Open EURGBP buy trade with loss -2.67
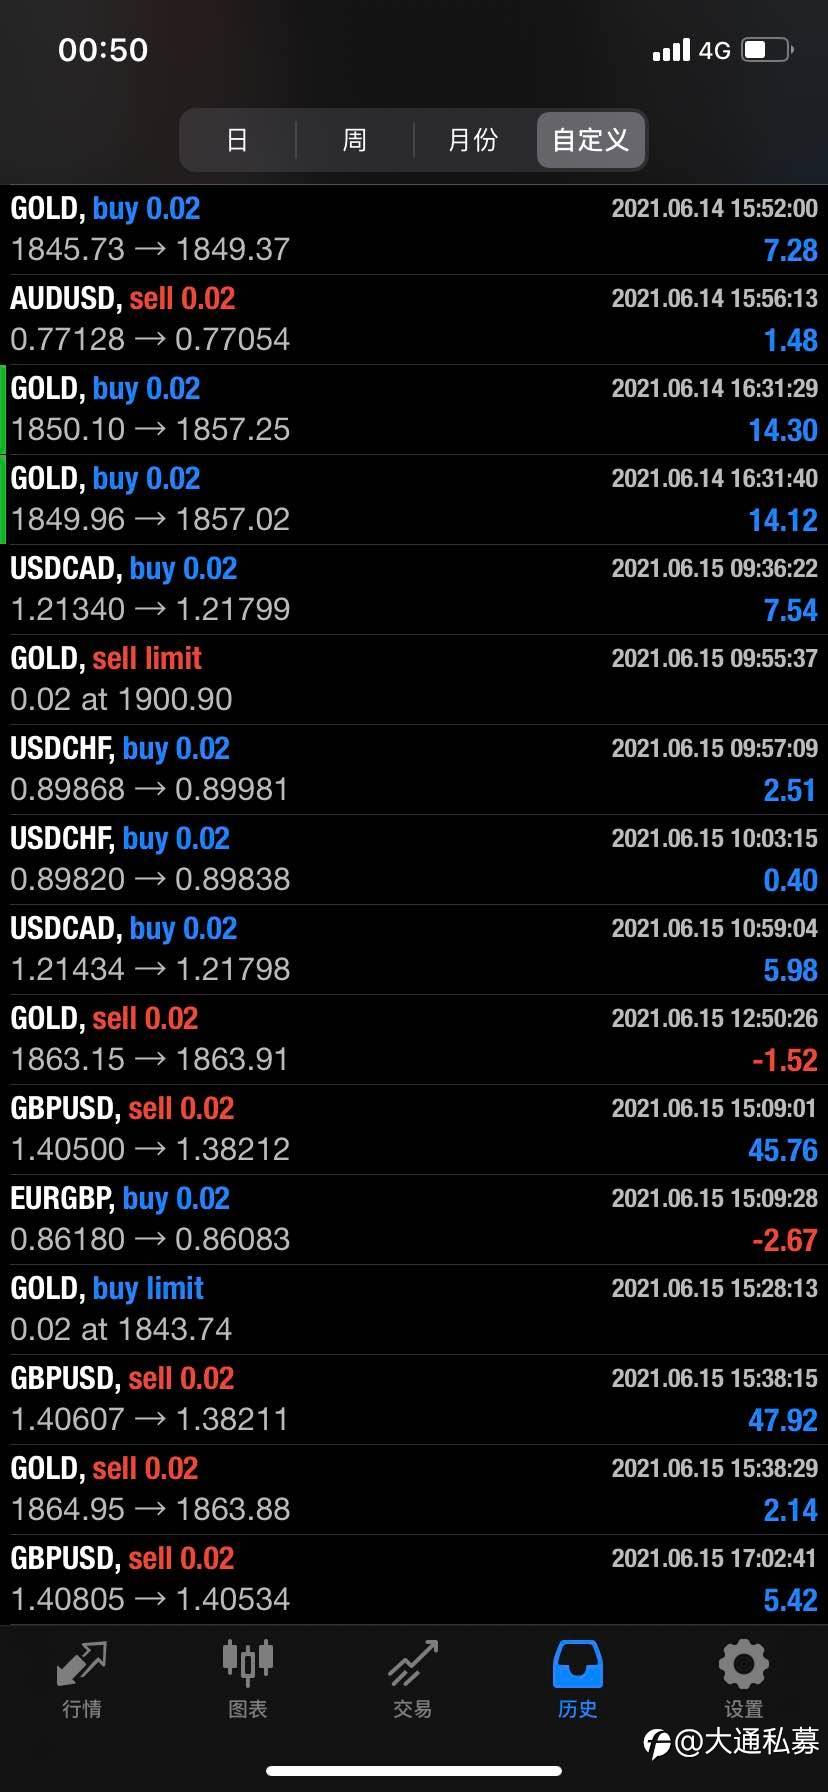The width and height of the screenshot is (828, 1792). 414,1220
